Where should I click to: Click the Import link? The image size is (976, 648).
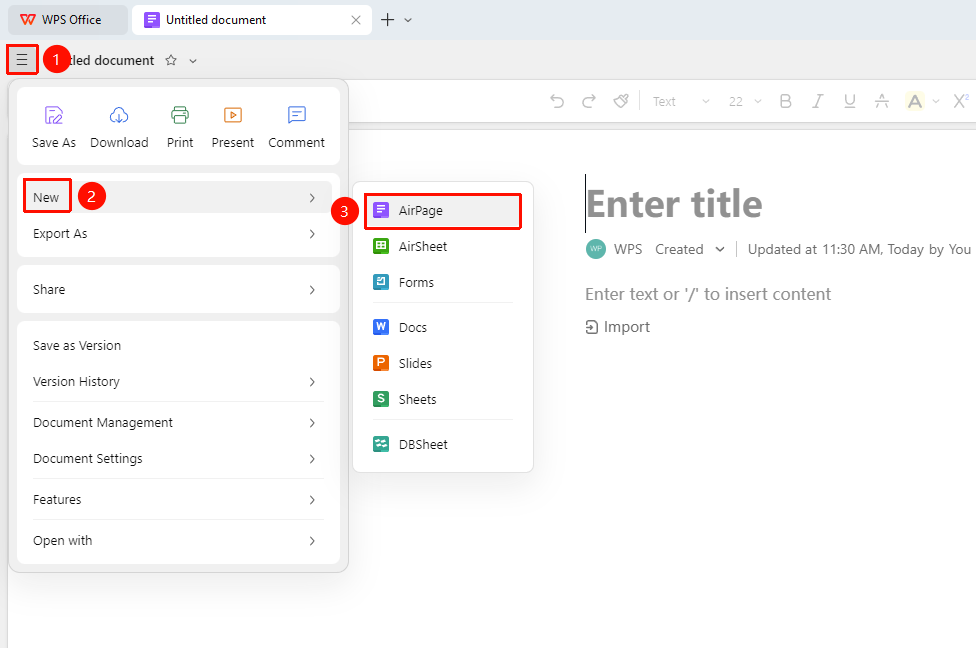pyautogui.click(x=617, y=327)
